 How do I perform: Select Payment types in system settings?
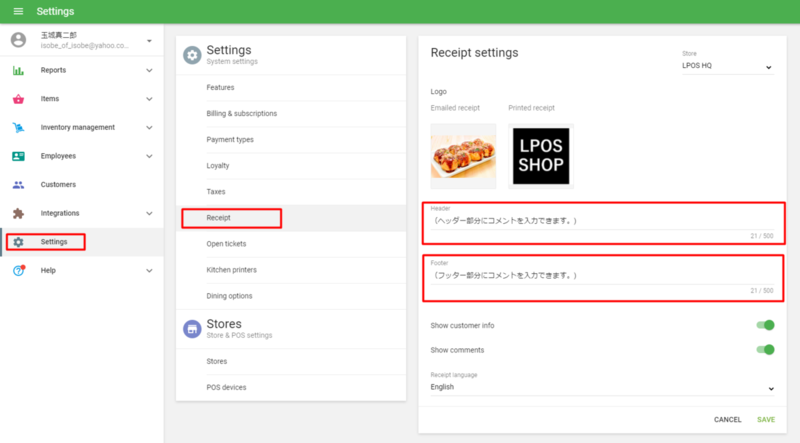[230, 139]
